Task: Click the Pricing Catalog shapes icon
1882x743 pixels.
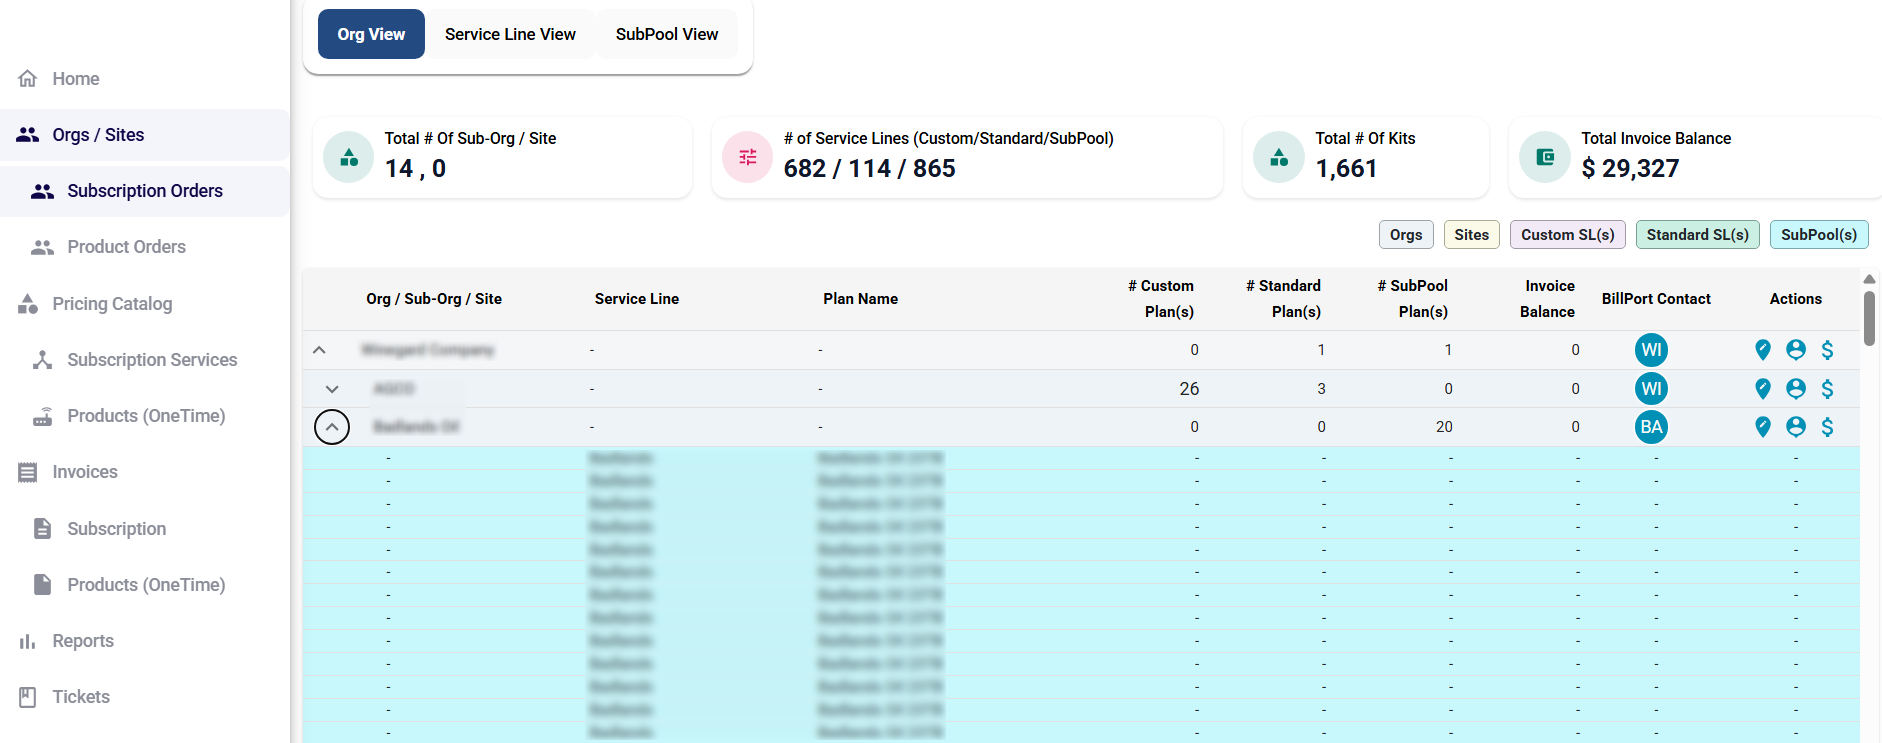Action: pos(28,304)
